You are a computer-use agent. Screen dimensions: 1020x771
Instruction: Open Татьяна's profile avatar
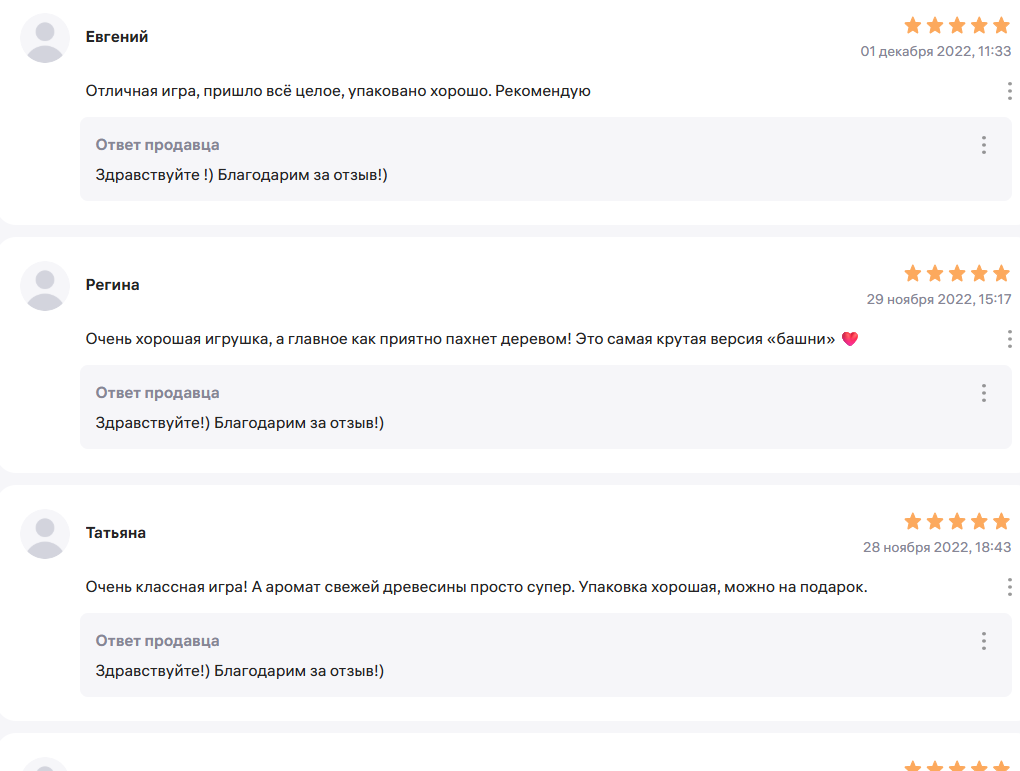45,534
